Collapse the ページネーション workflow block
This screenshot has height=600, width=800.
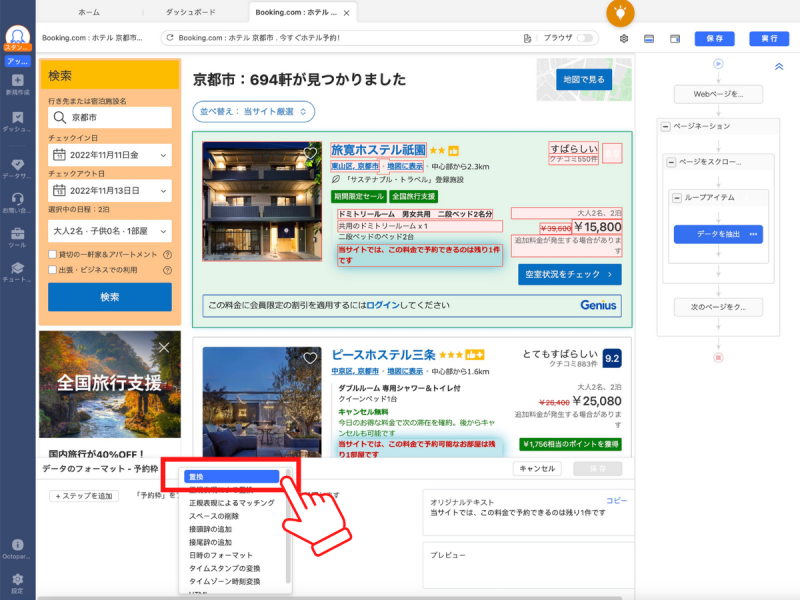(x=666, y=127)
